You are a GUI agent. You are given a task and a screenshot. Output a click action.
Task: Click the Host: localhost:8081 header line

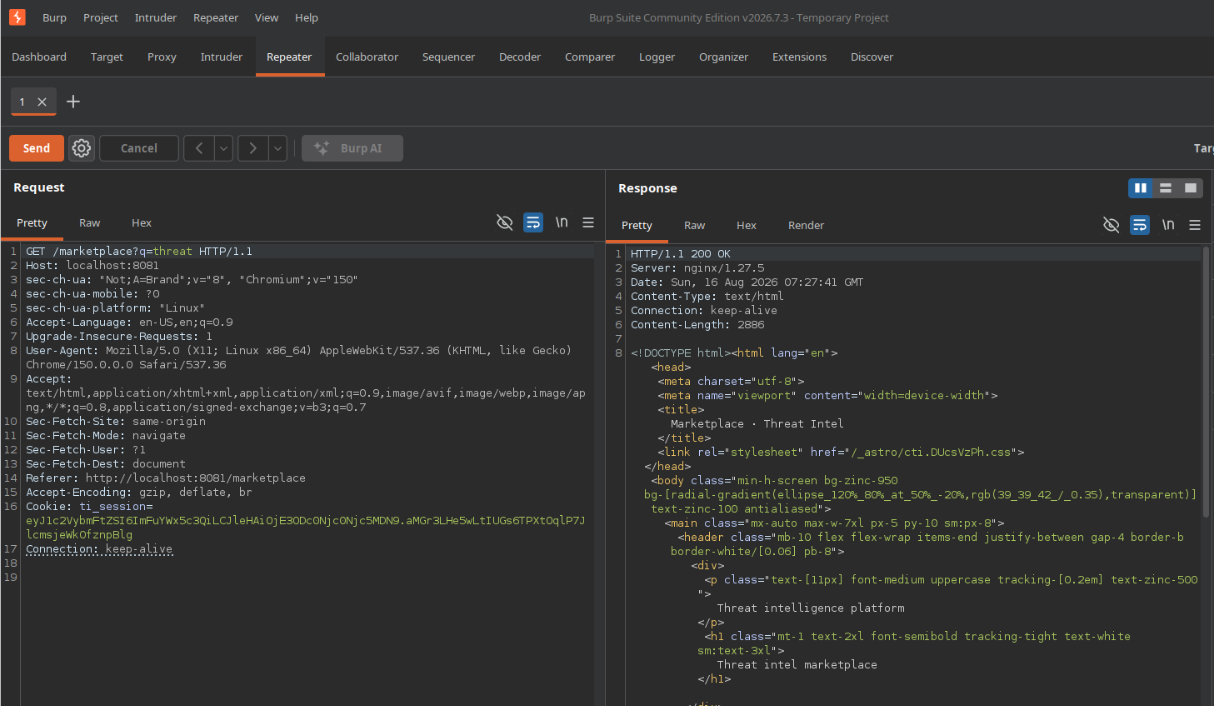(92, 266)
